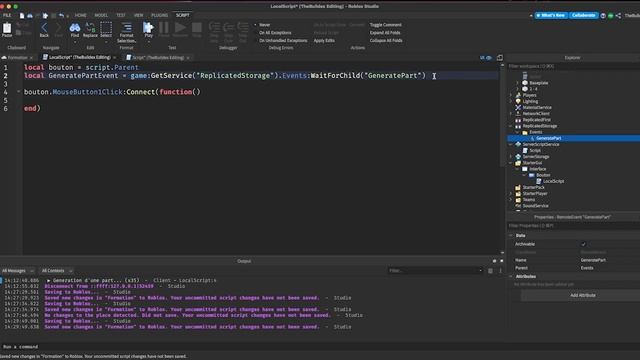640x360 pixels.
Task: Click the Filter Properties field
Action: pos(573,226)
